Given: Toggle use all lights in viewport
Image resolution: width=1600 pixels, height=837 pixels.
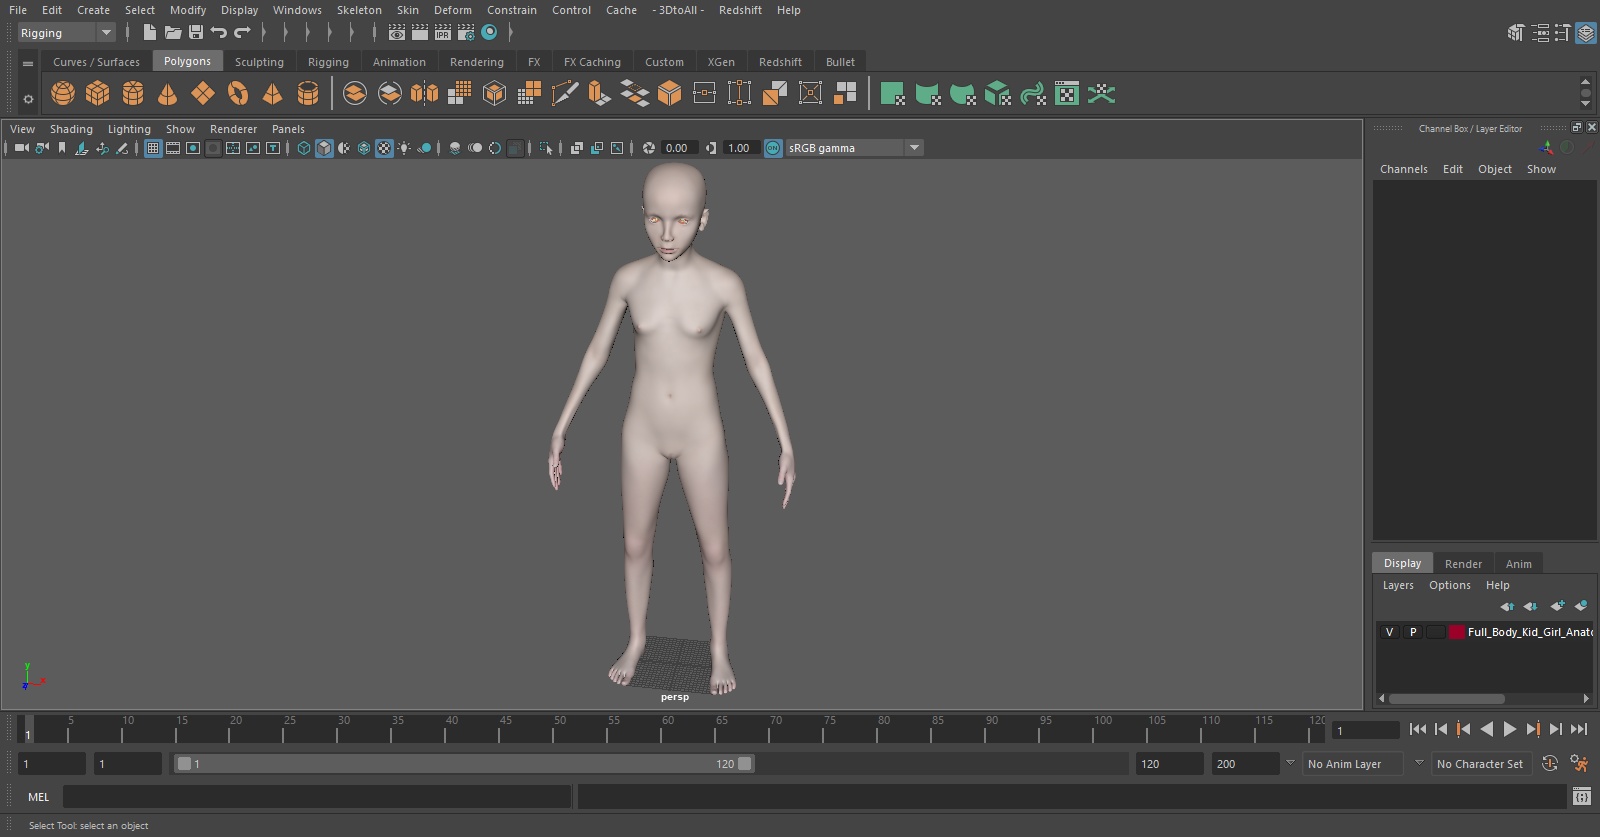Looking at the screenshot, I should 404,148.
